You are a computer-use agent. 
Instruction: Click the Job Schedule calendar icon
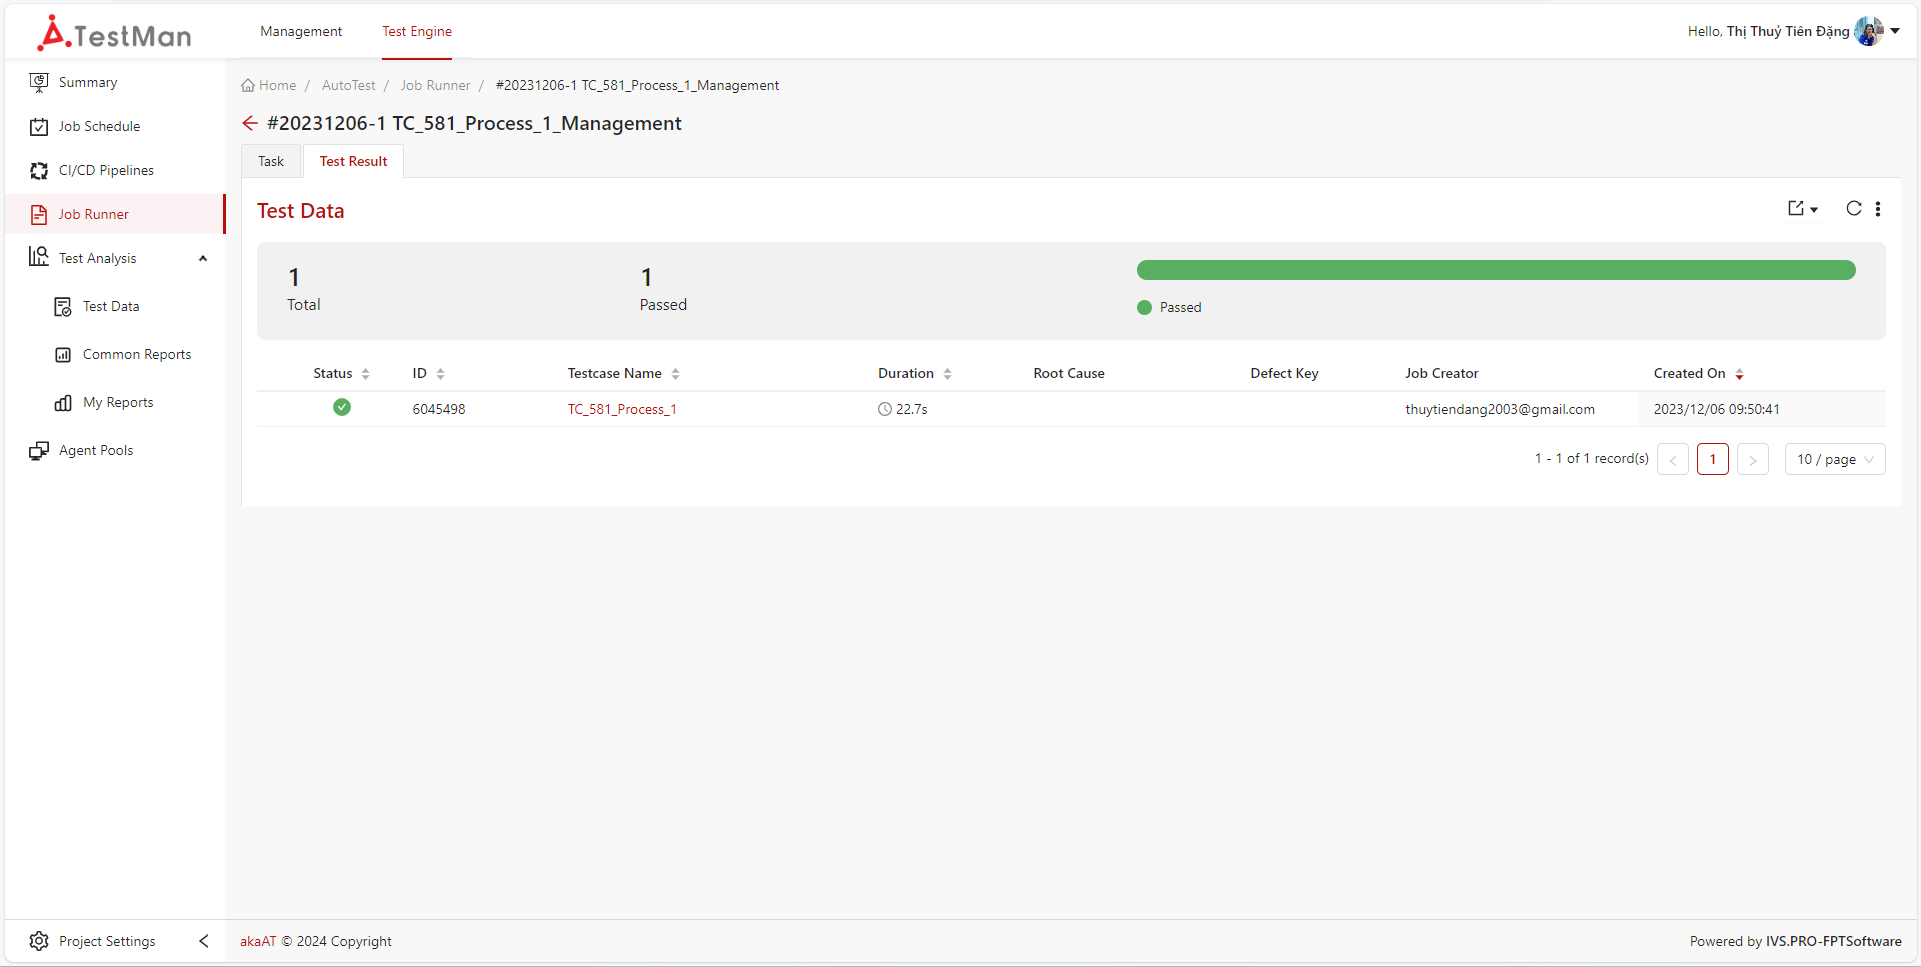pos(39,126)
